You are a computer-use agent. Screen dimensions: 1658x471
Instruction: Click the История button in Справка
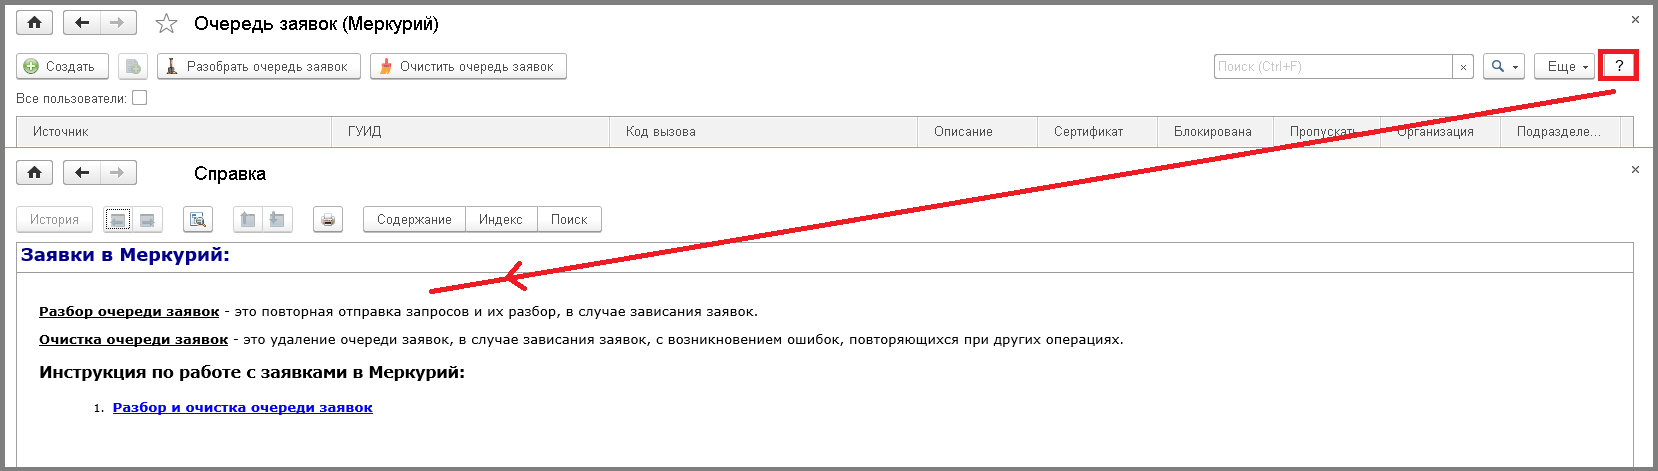54,219
